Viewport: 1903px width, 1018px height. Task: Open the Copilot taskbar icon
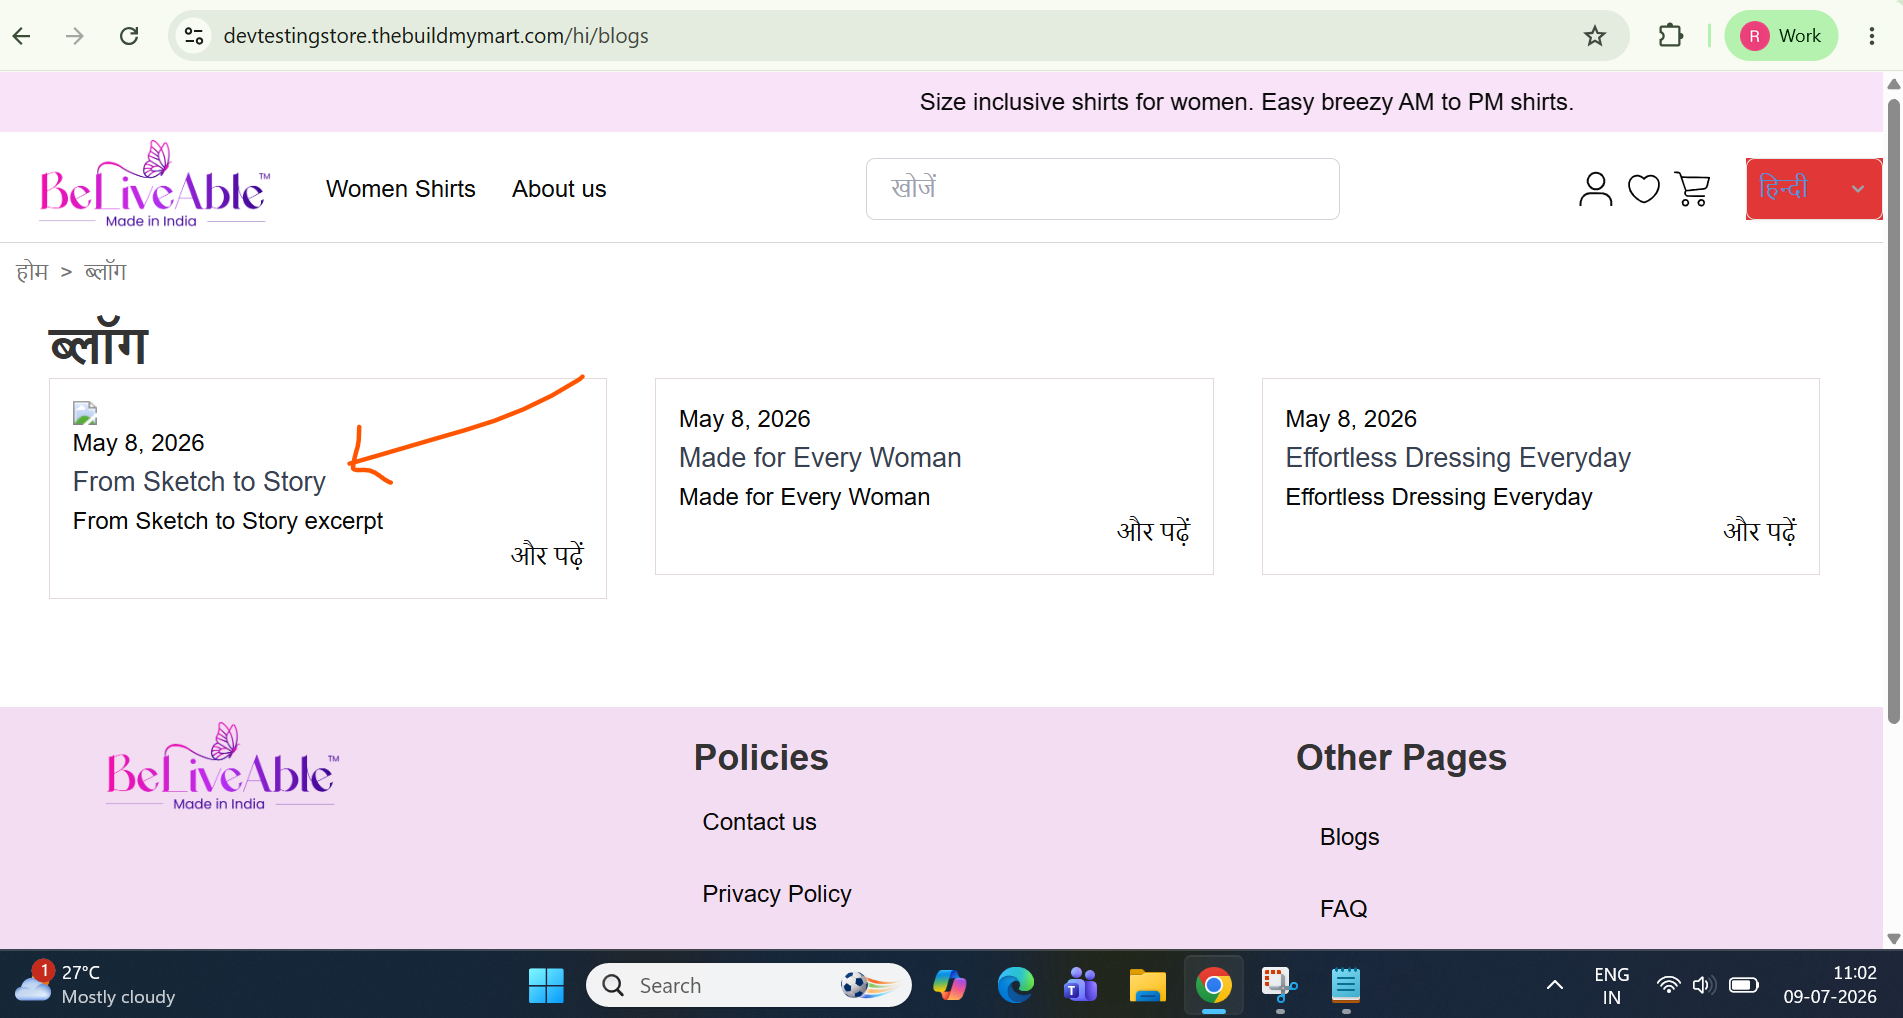pyautogui.click(x=949, y=986)
